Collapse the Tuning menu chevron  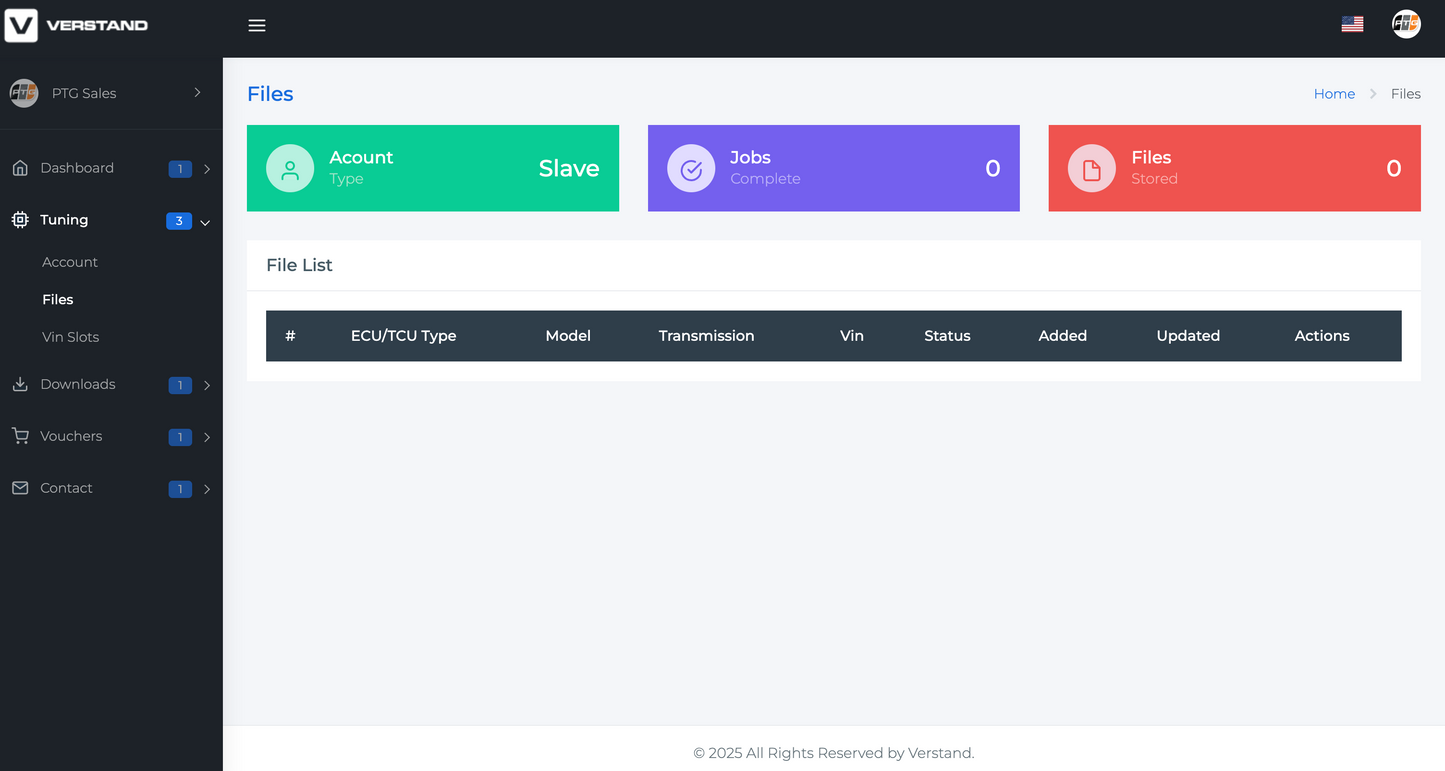205,222
